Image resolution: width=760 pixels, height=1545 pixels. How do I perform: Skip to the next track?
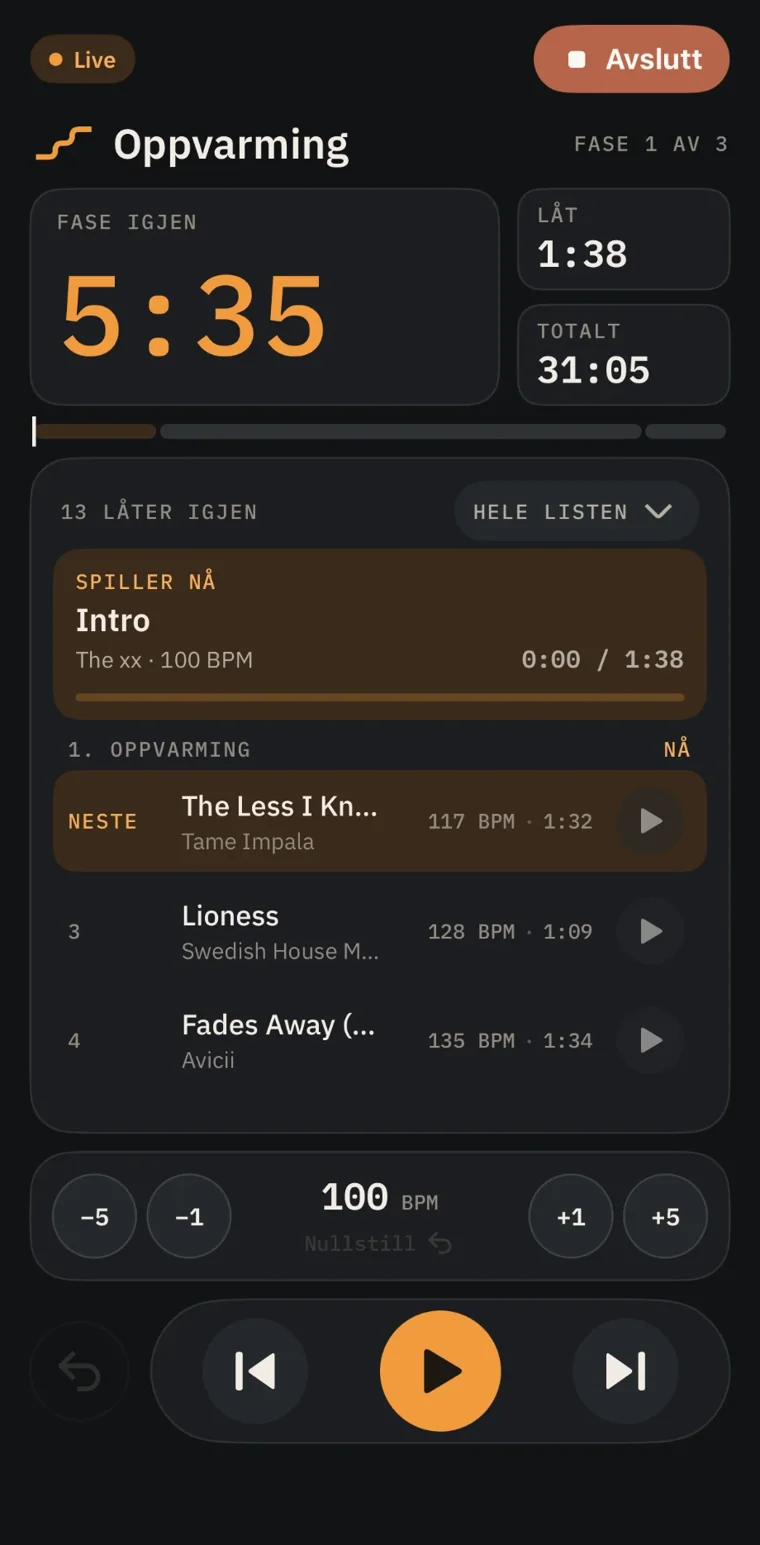[x=625, y=1370]
